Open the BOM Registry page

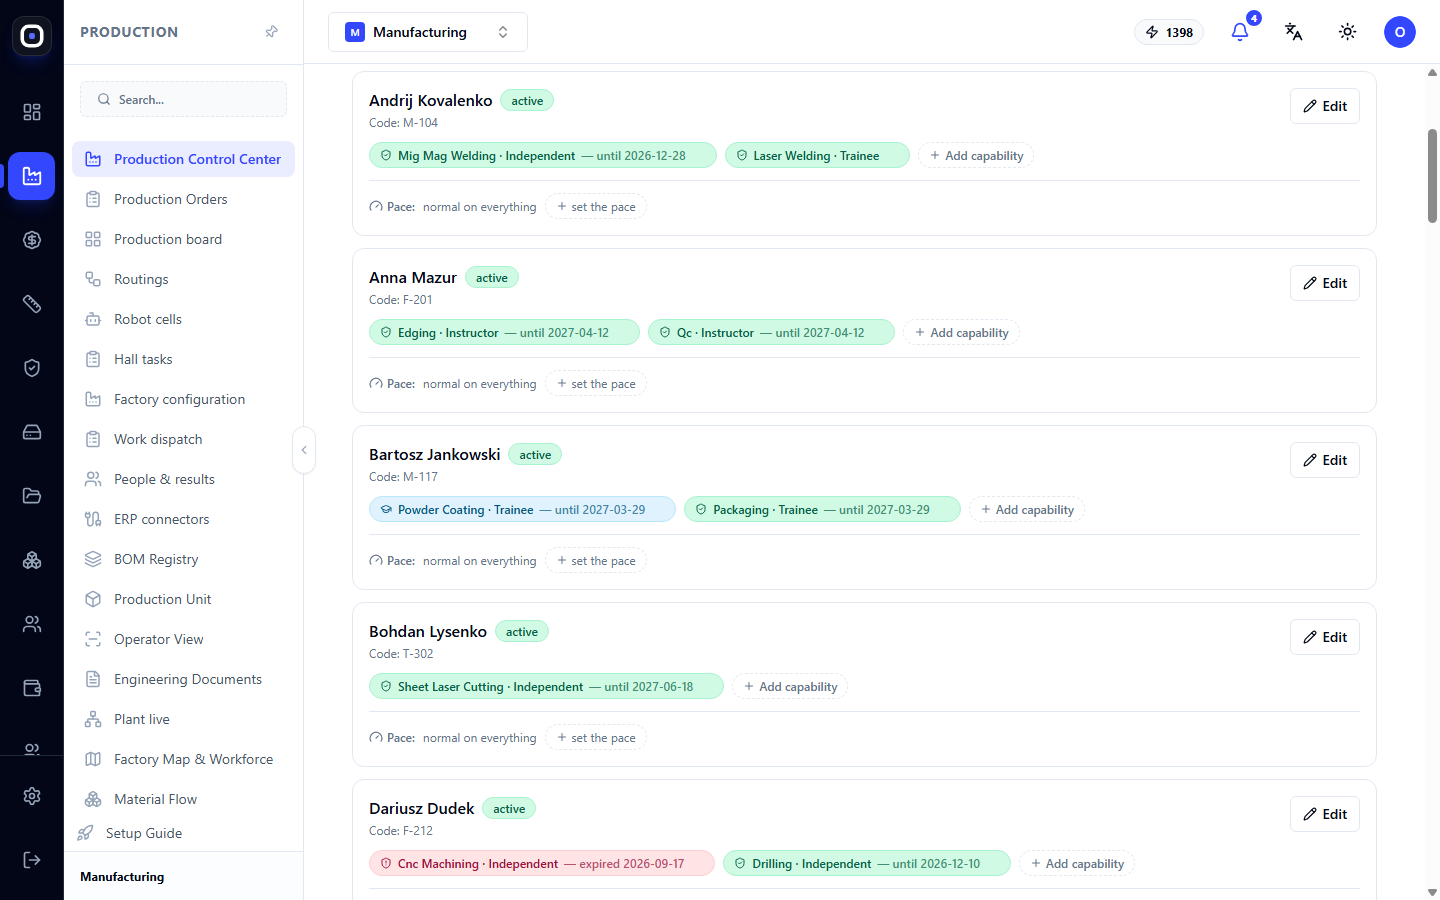pos(183,559)
